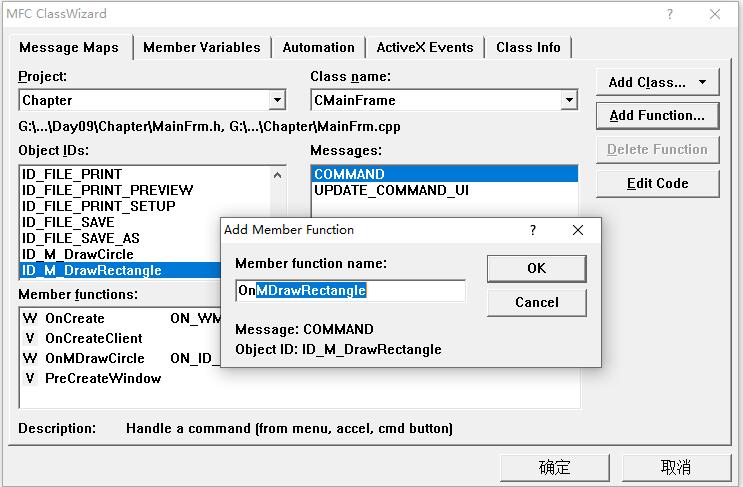Image resolution: width=743 pixels, height=487 pixels.
Task: Click the Add Member Function help question mark
Action: point(533,230)
